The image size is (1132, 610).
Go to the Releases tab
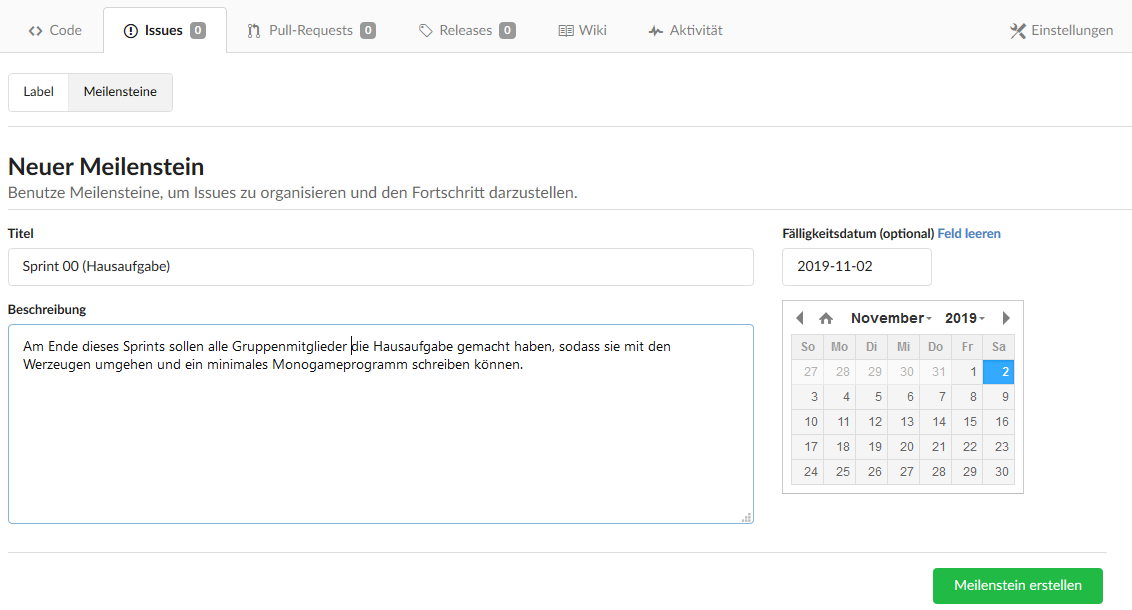click(x=467, y=30)
